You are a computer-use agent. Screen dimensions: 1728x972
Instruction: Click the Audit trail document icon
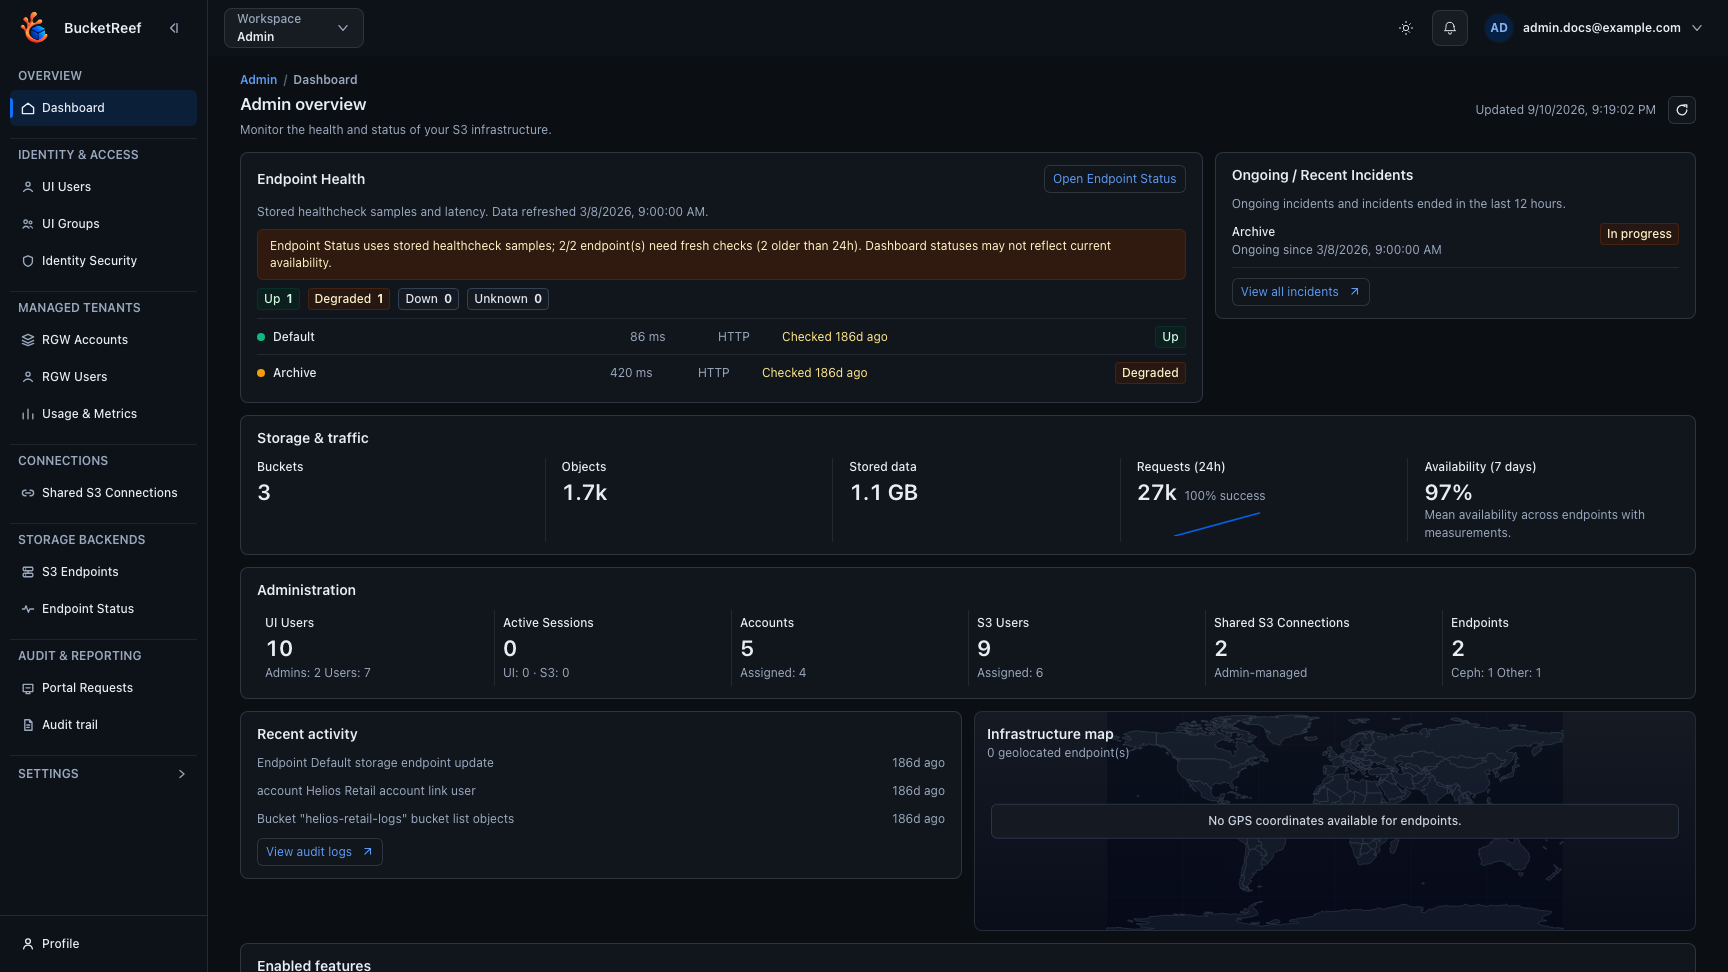tap(28, 725)
